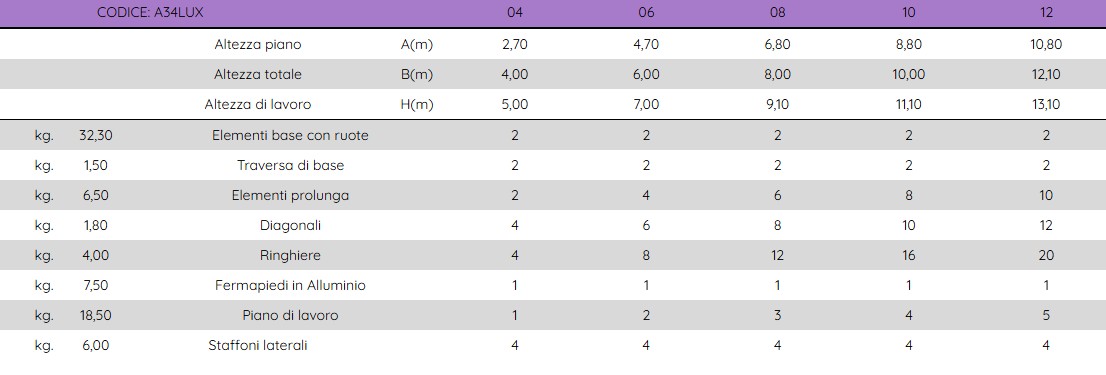Select column header 10
The image size is (1106, 375).
pos(908,12)
